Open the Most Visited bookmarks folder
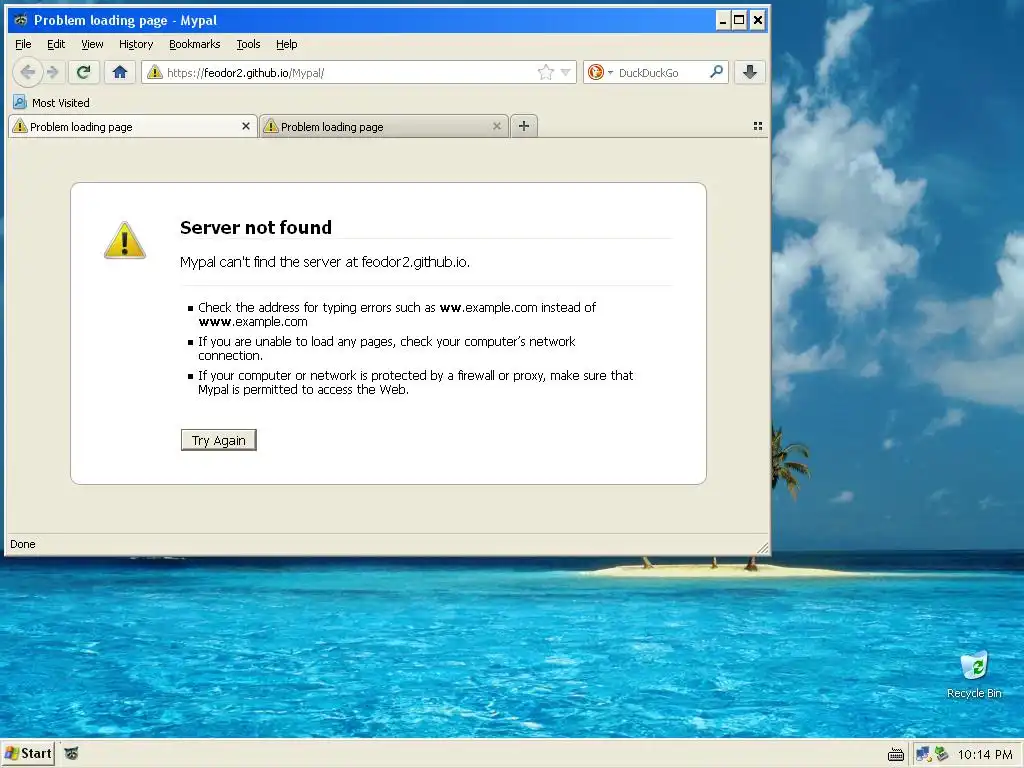 tap(52, 103)
